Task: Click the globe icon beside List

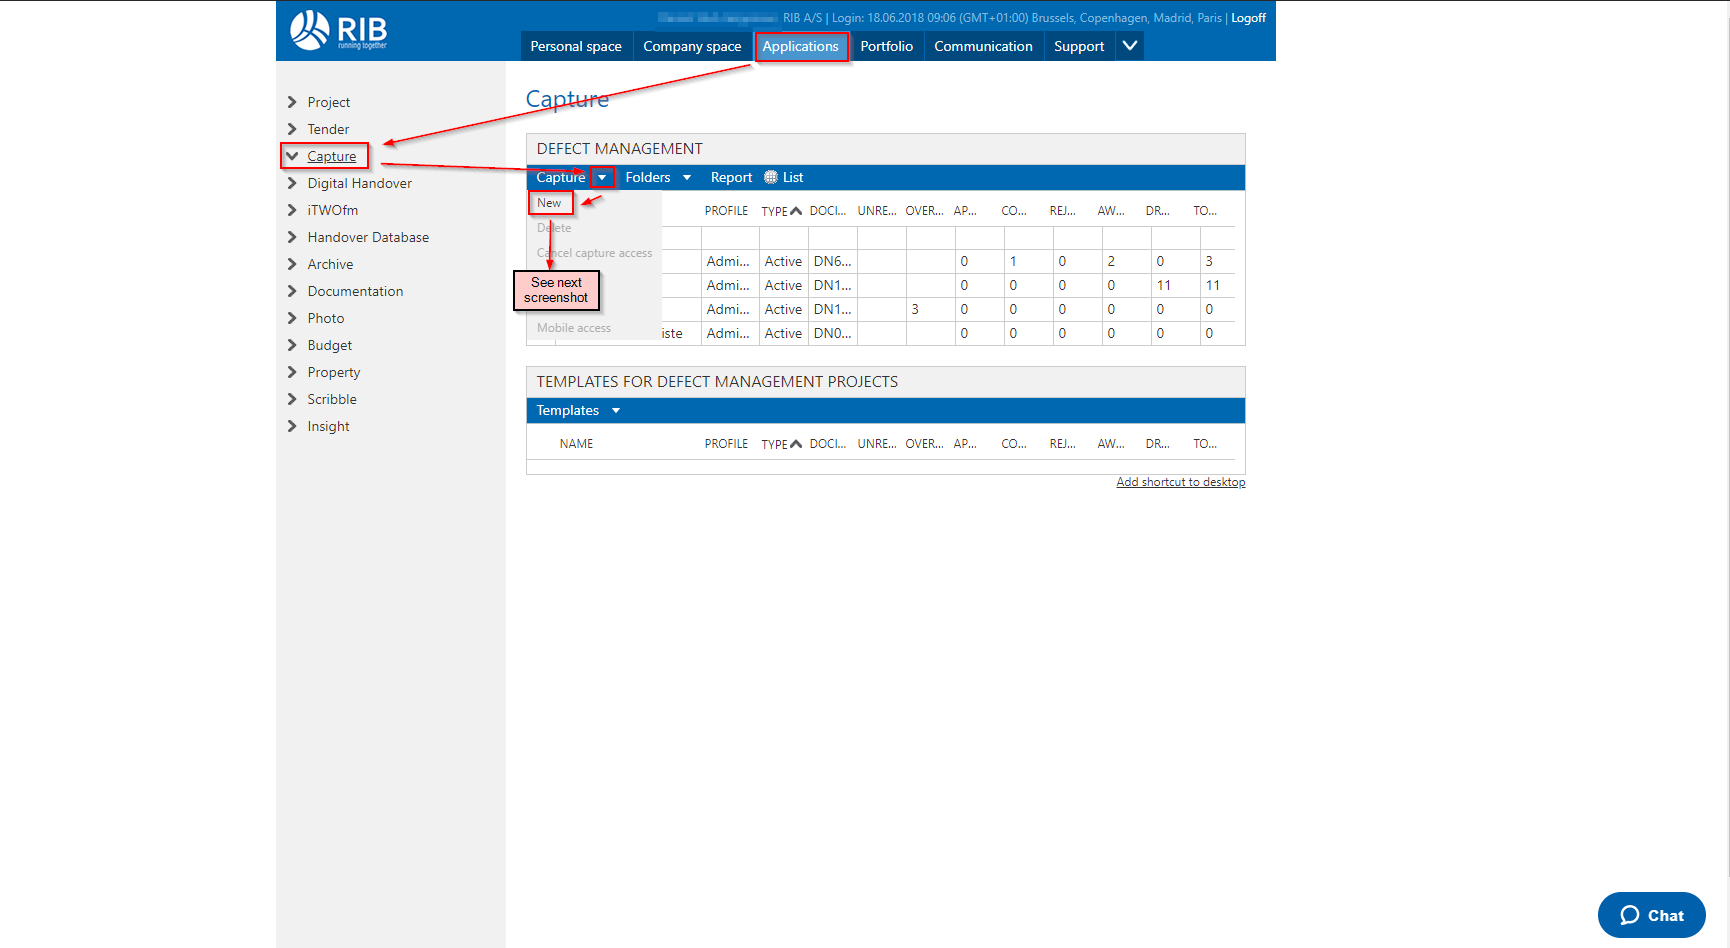Action: pyautogui.click(x=771, y=177)
